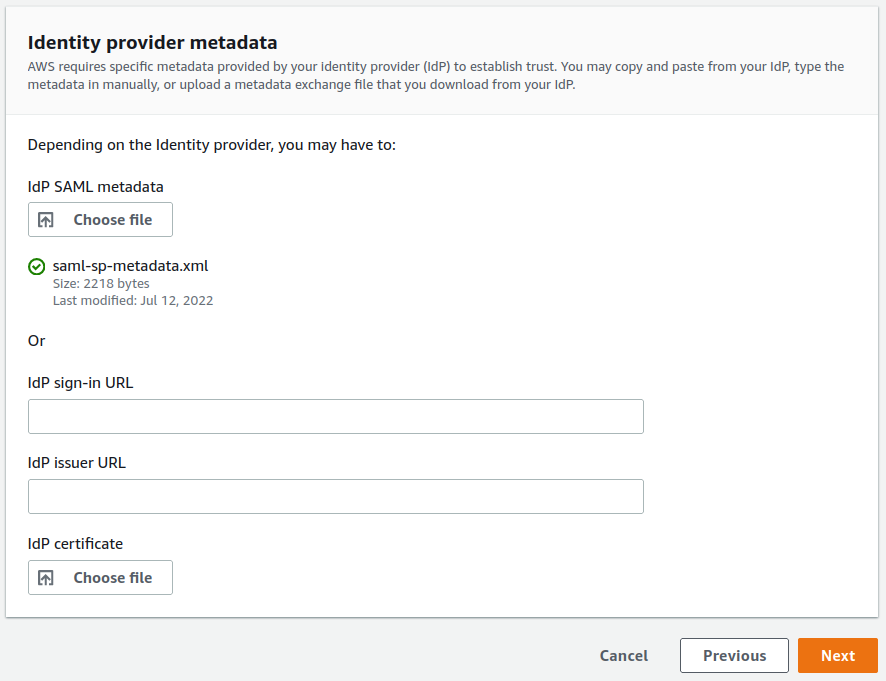Click the circle check beside the uploaded file
The height and width of the screenshot is (681, 886).
(x=37, y=266)
